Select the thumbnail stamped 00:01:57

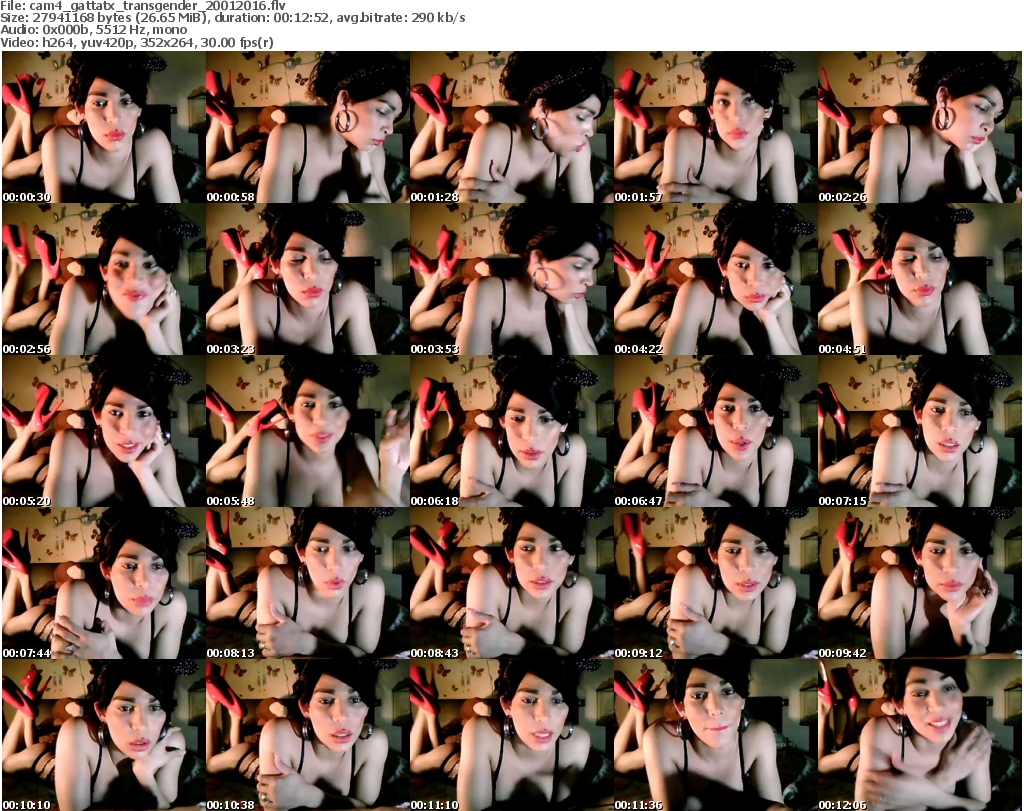click(x=716, y=127)
